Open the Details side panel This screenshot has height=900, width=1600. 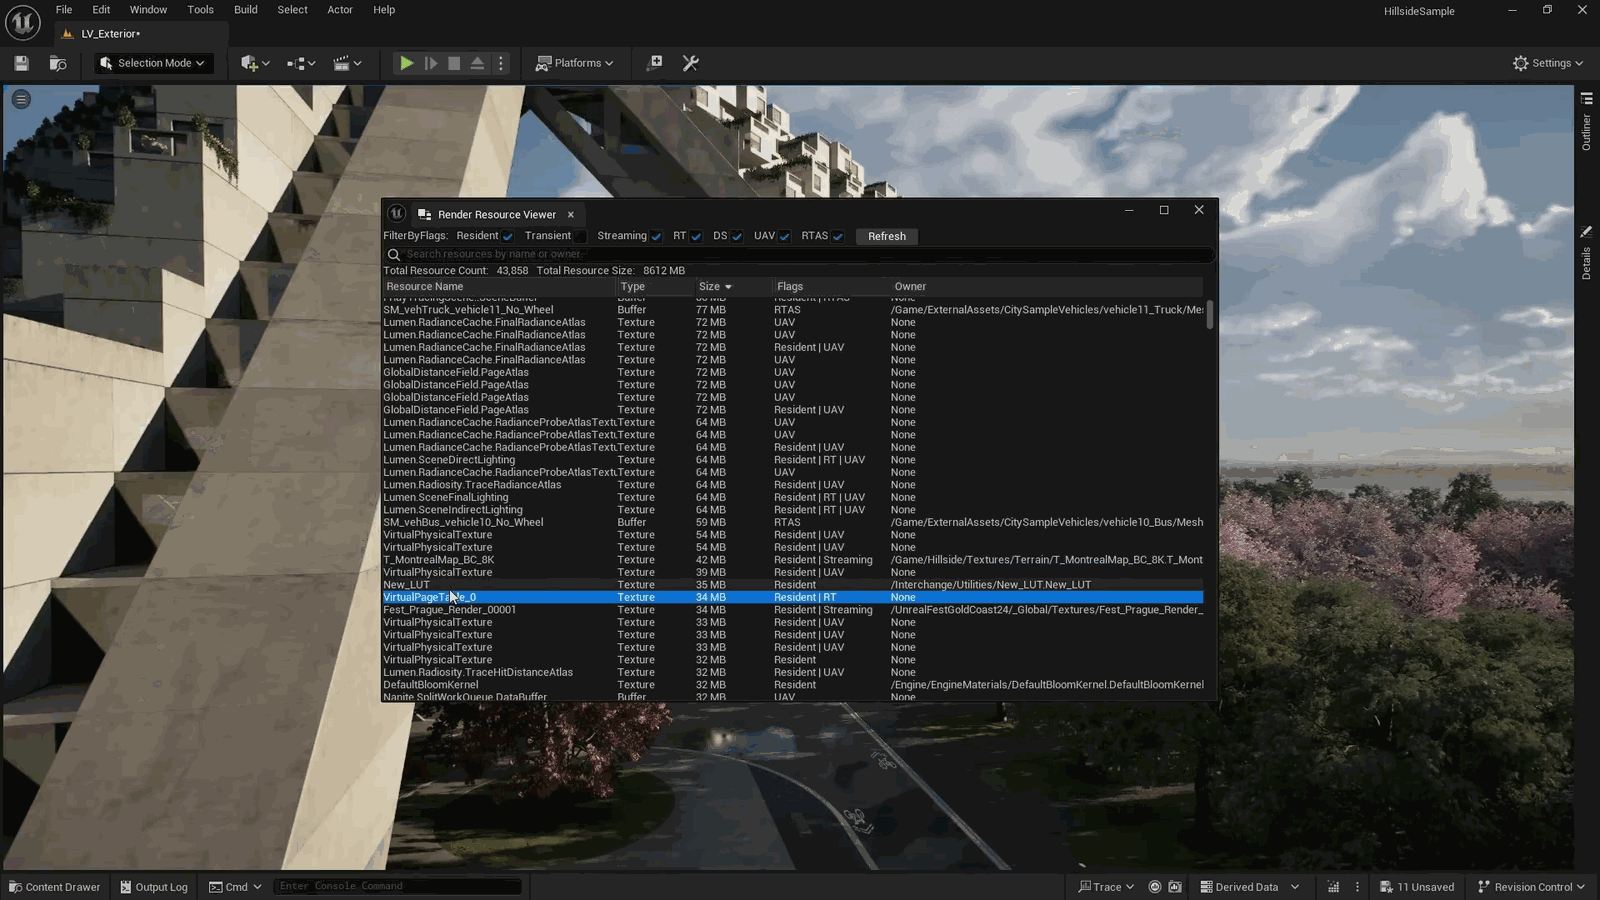(x=1586, y=253)
